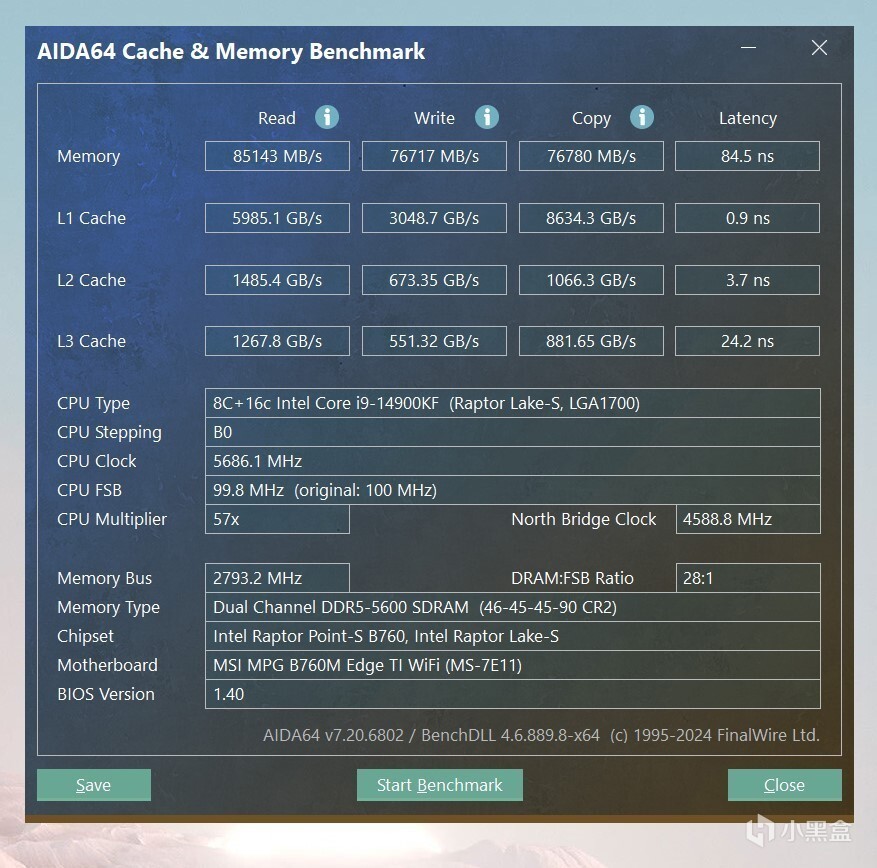The width and height of the screenshot is (877, 868).
Task: Click the L3 Cache Copy value 881.65 GB/s
Action: (x=591, y=341)
